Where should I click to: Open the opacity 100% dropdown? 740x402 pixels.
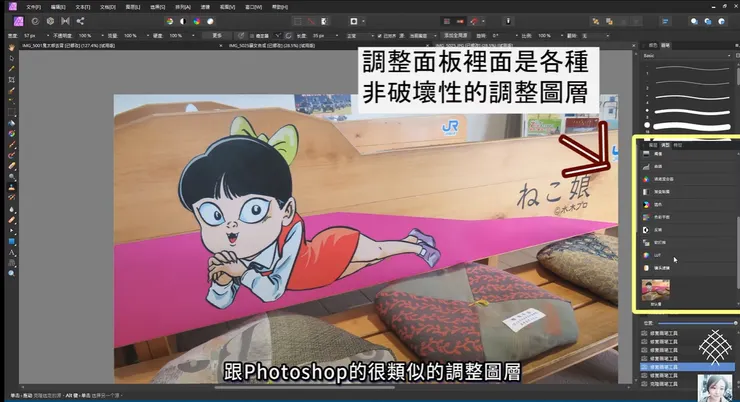[102, 36]
